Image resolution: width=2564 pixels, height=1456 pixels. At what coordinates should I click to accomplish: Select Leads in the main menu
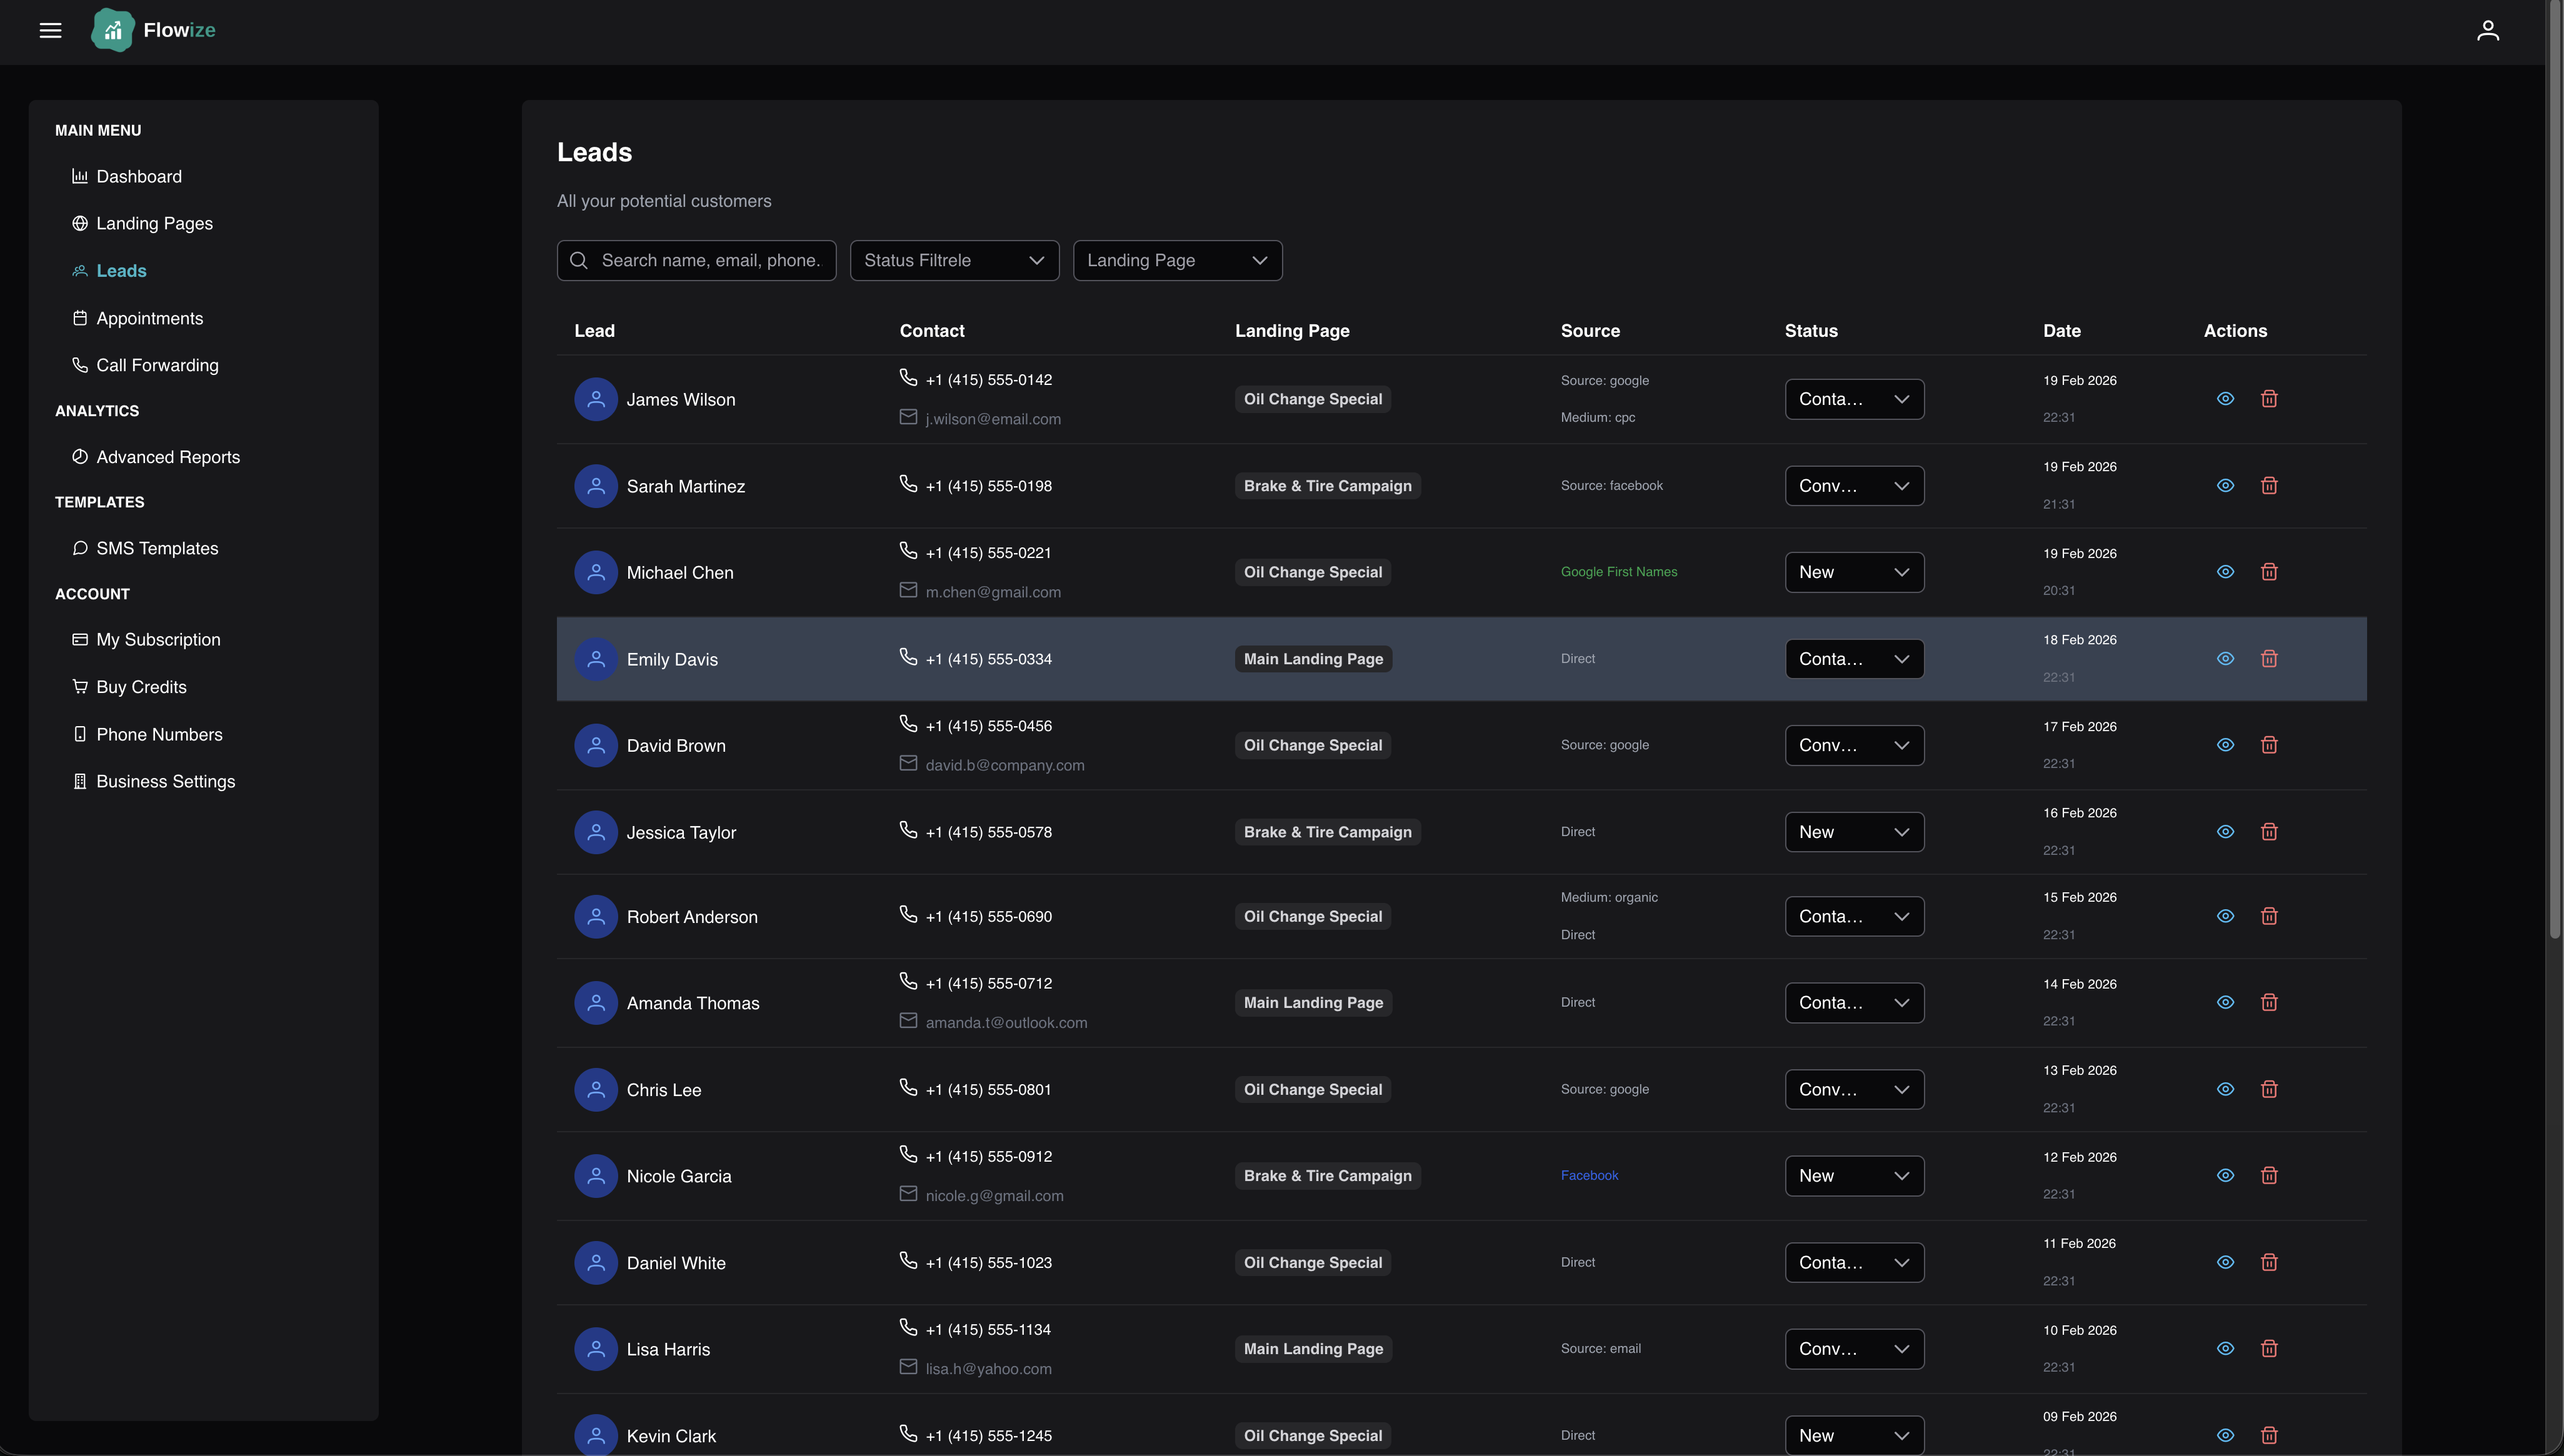(x=121, y=270)
